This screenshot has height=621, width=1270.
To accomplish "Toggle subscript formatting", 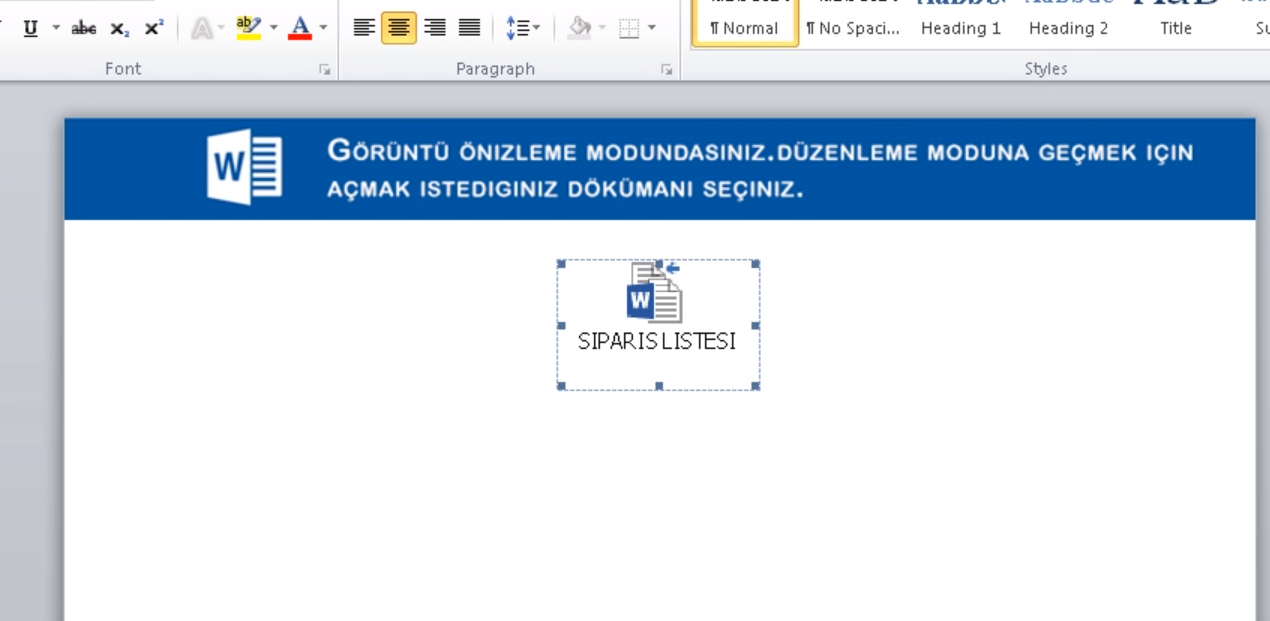I will click(119, 28).
